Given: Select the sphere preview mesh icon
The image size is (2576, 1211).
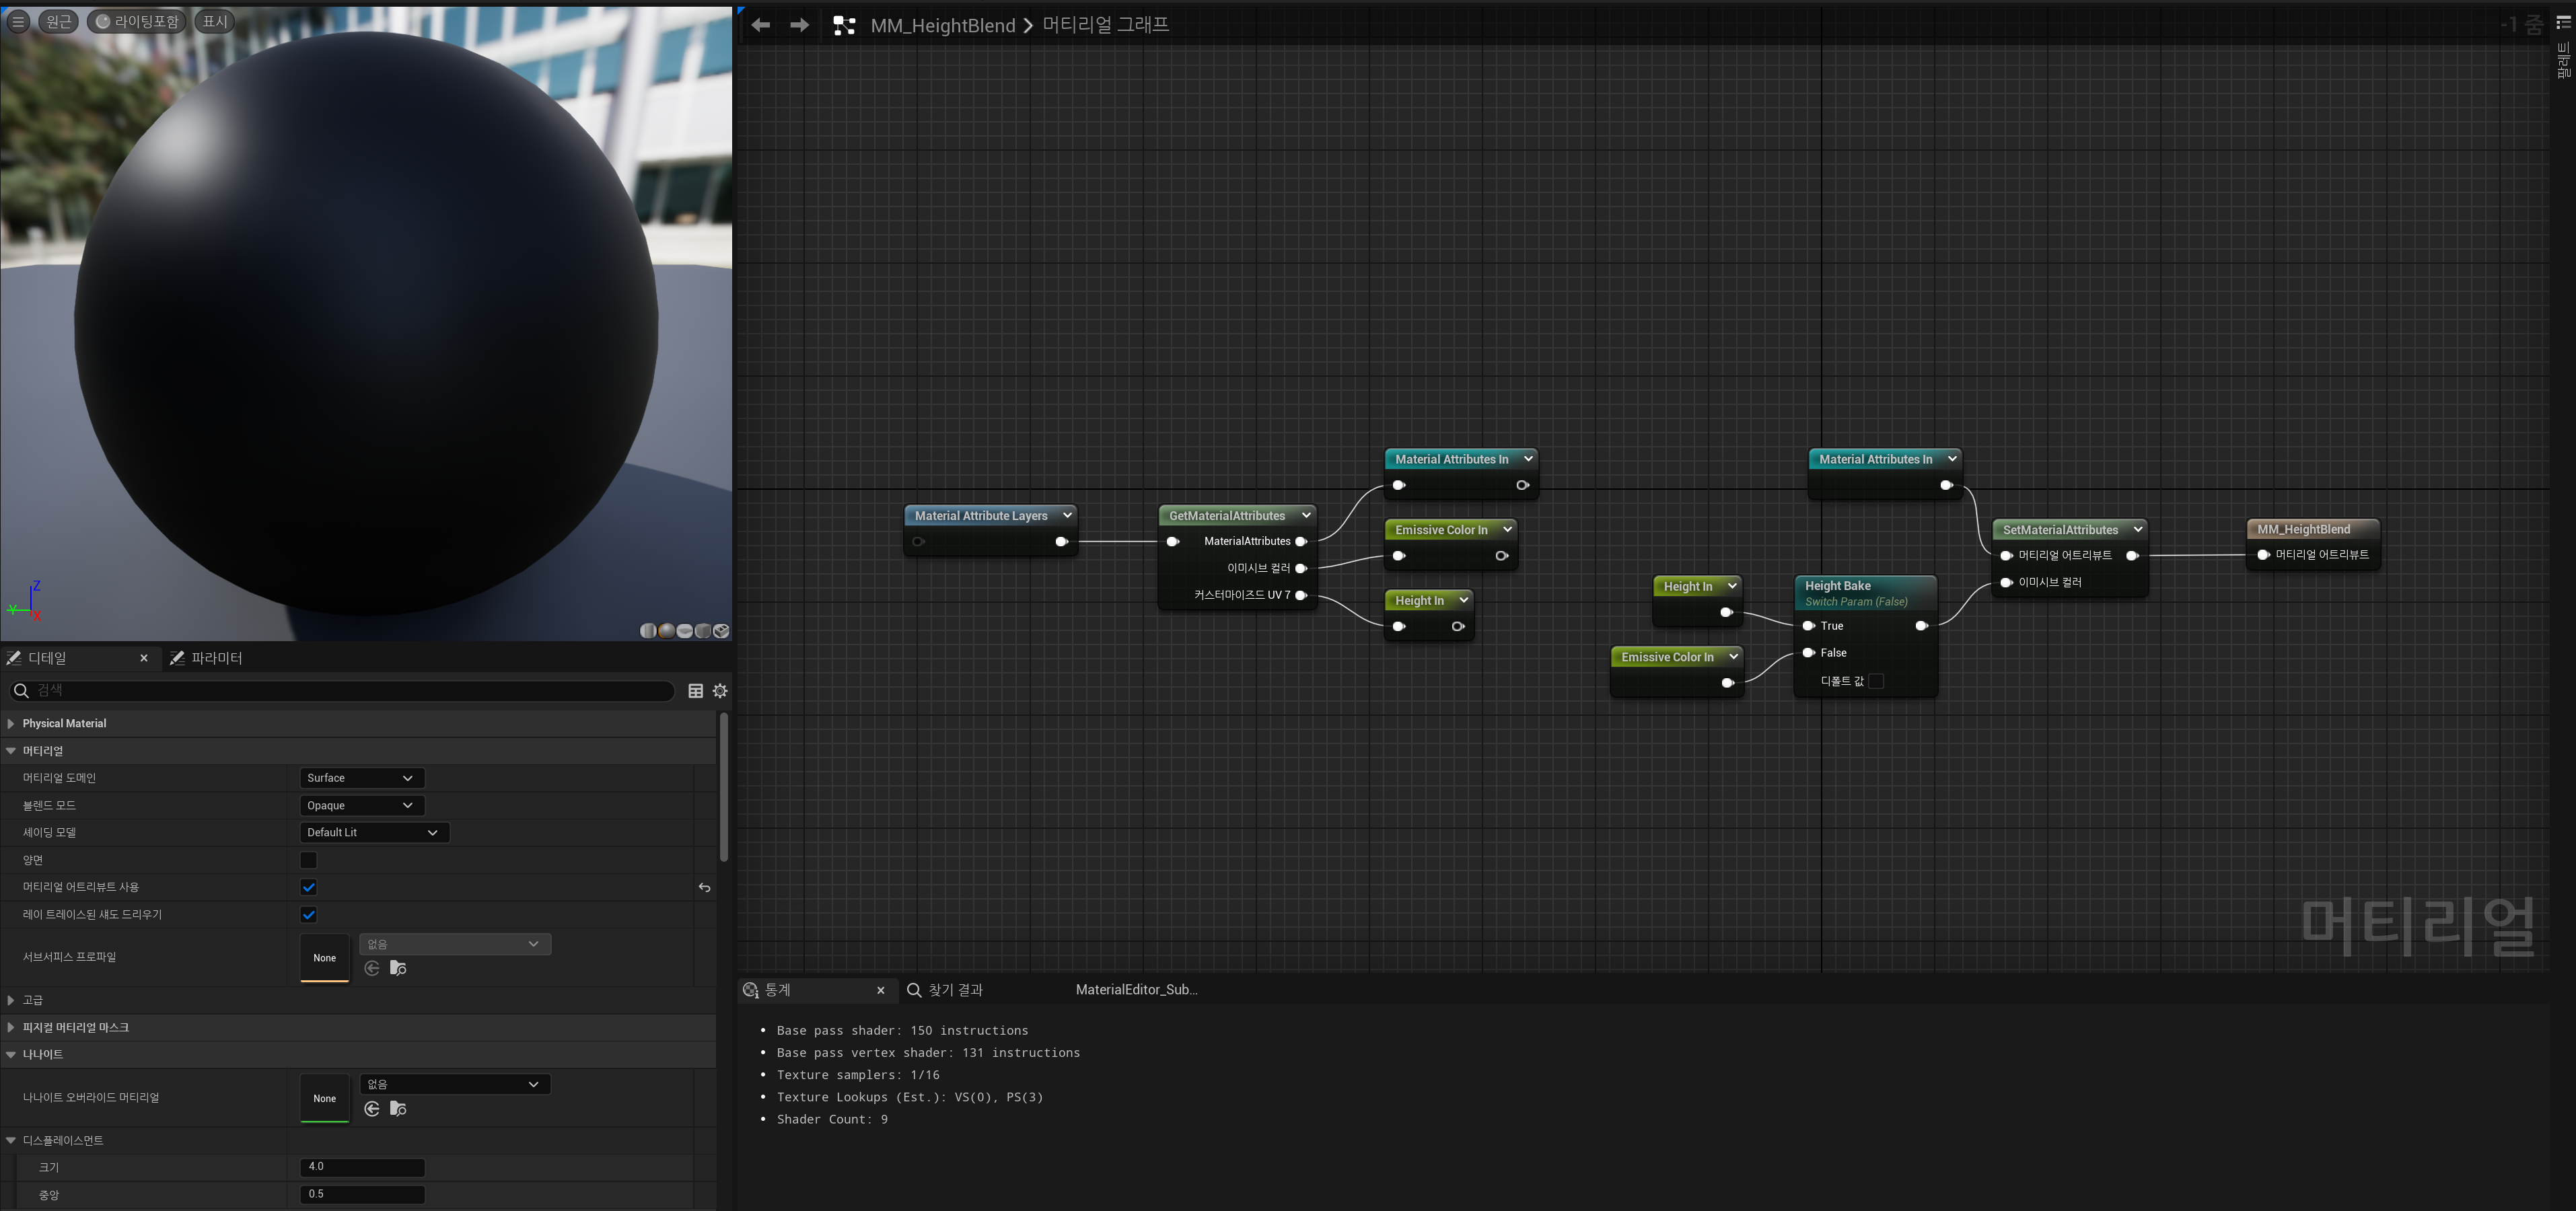Looking at the screenshot, I should click(667, 631).
